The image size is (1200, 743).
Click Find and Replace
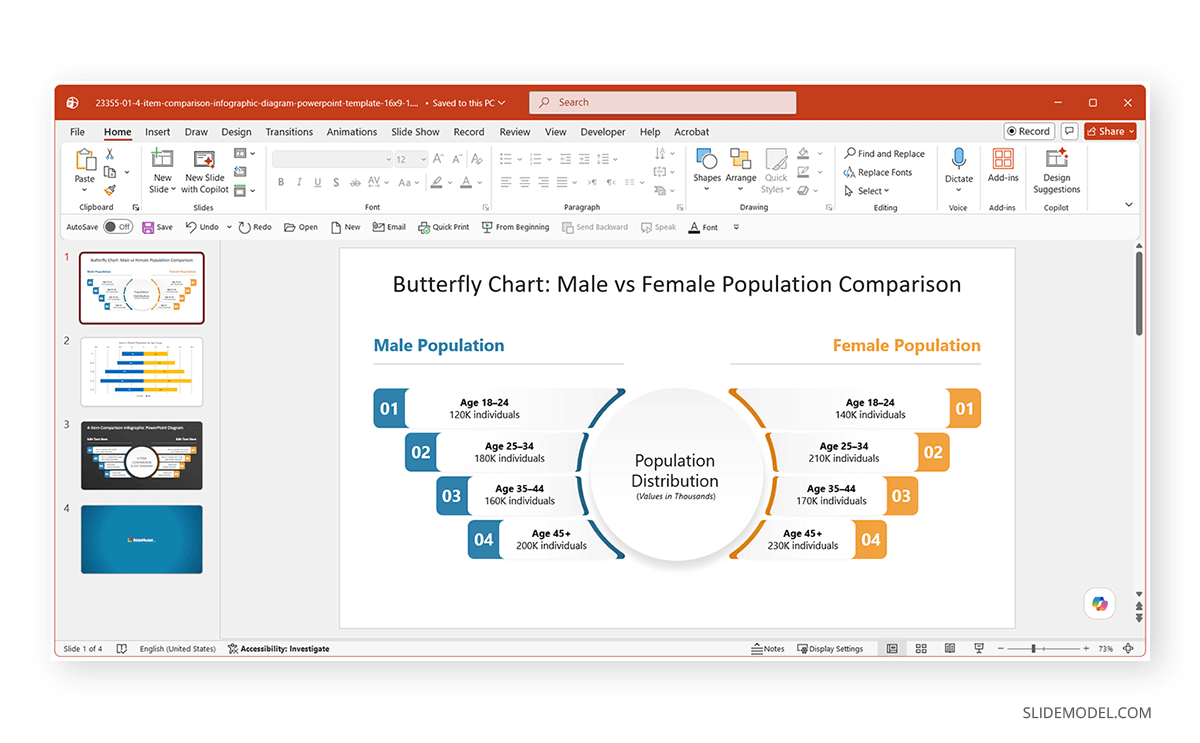[885, 154]
